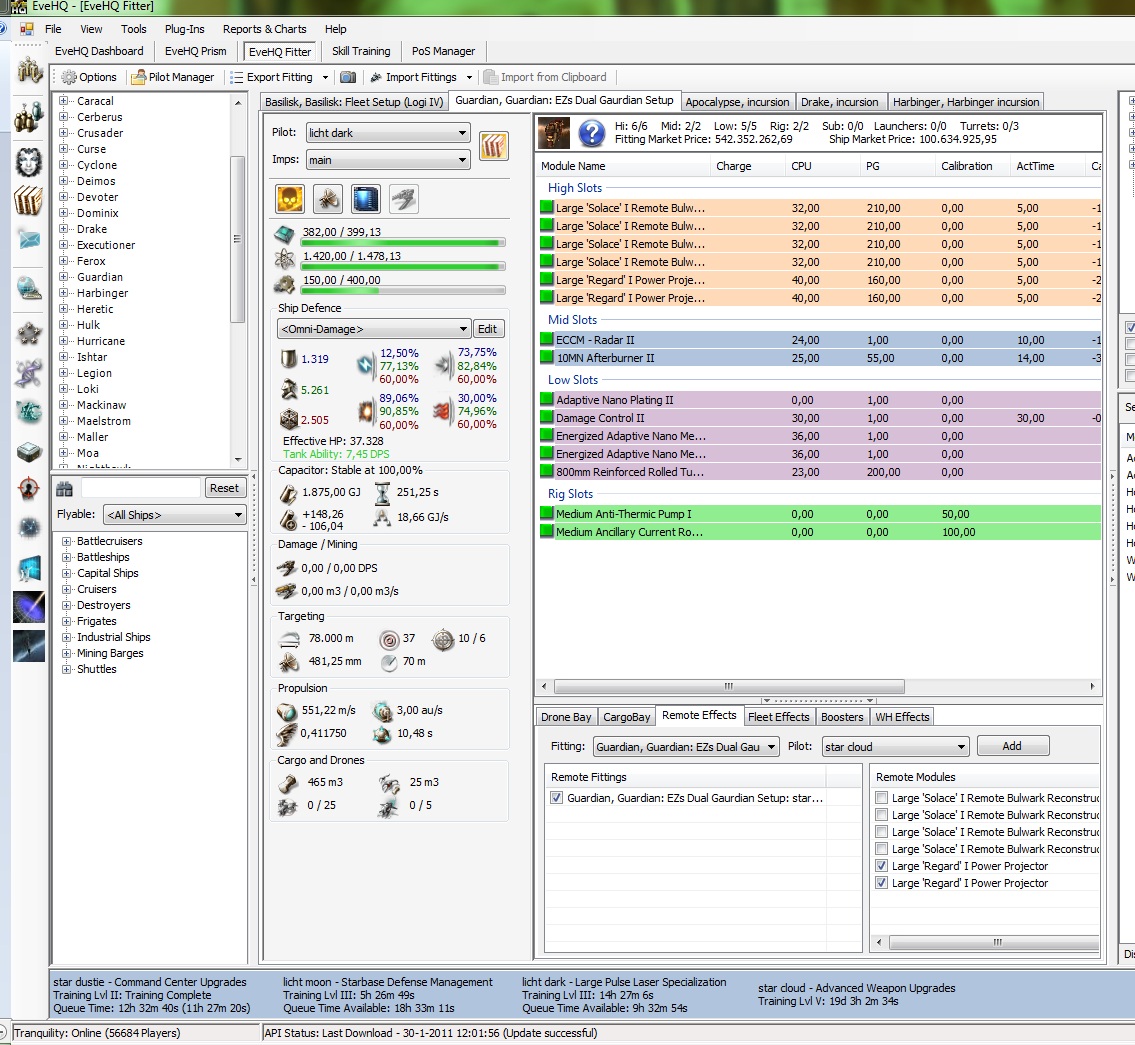
Task: Click the CPU usage progress bar
Action: [403, 243]
